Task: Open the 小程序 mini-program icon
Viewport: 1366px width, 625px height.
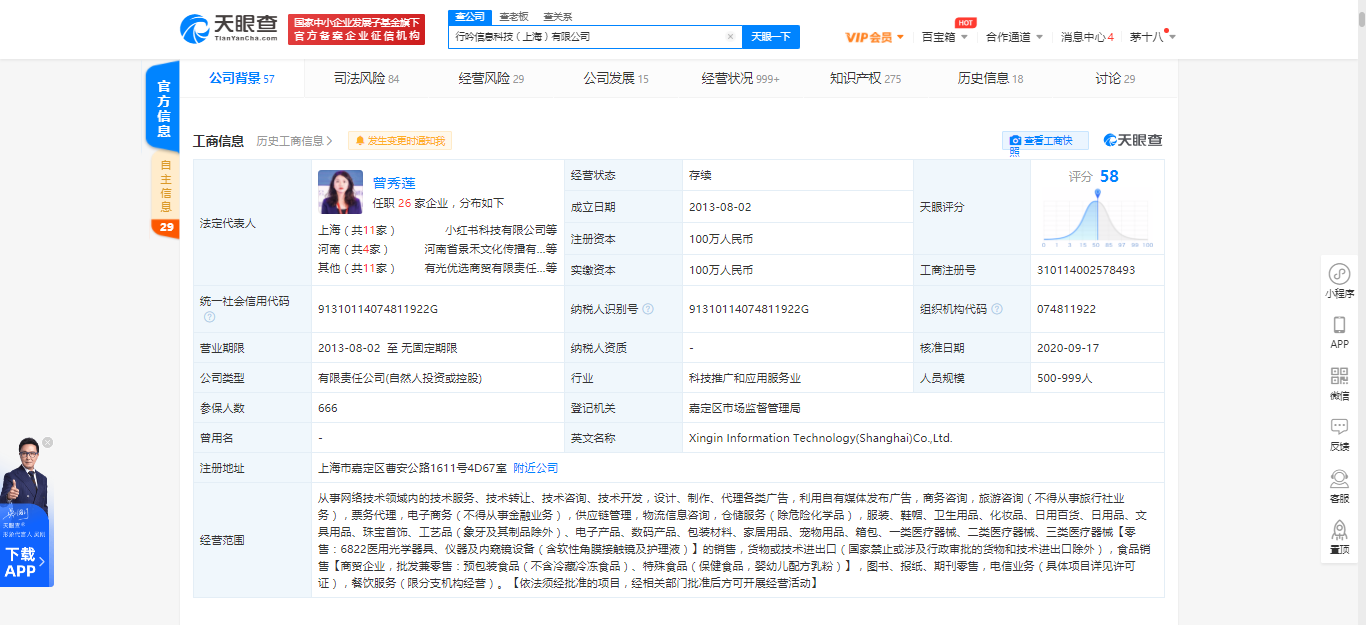Action: click(x=1339, y=274)
